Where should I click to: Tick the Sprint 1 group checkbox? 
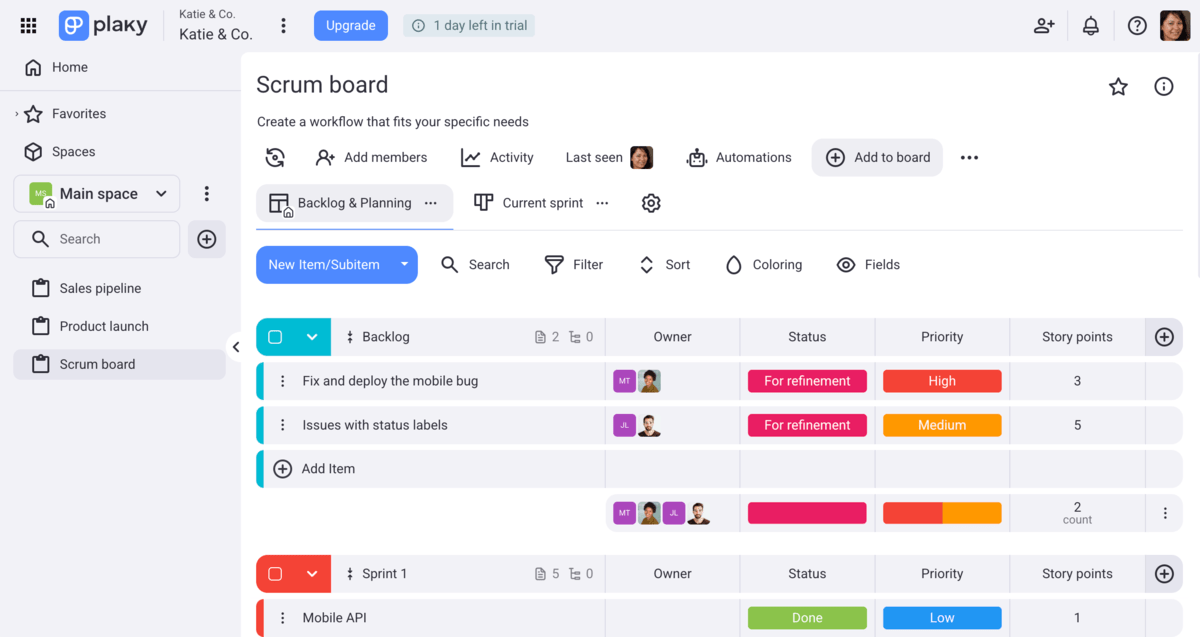pos(275,574)
